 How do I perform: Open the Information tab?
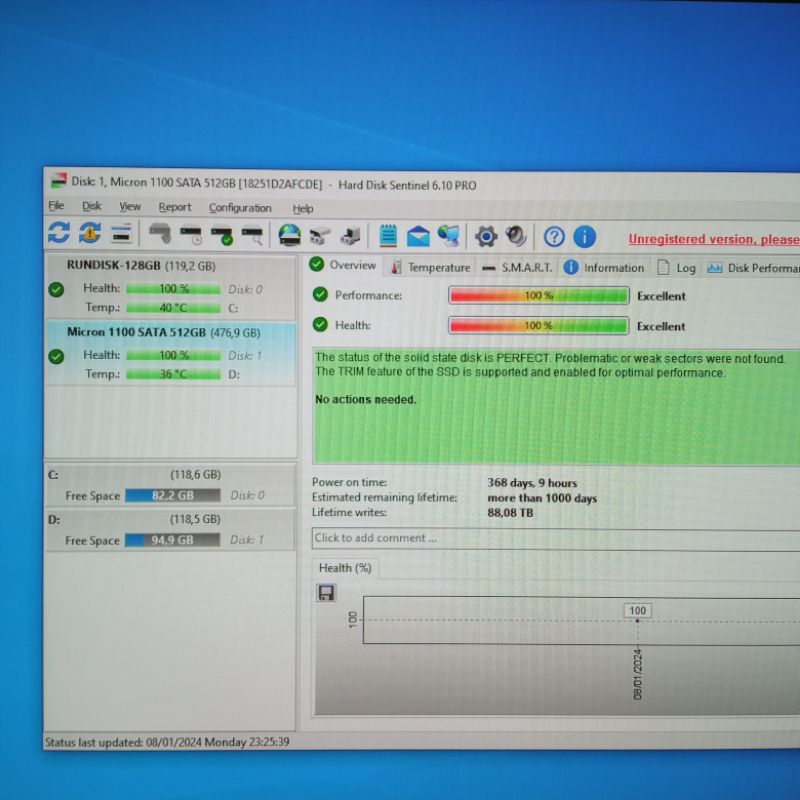point(604,267)
